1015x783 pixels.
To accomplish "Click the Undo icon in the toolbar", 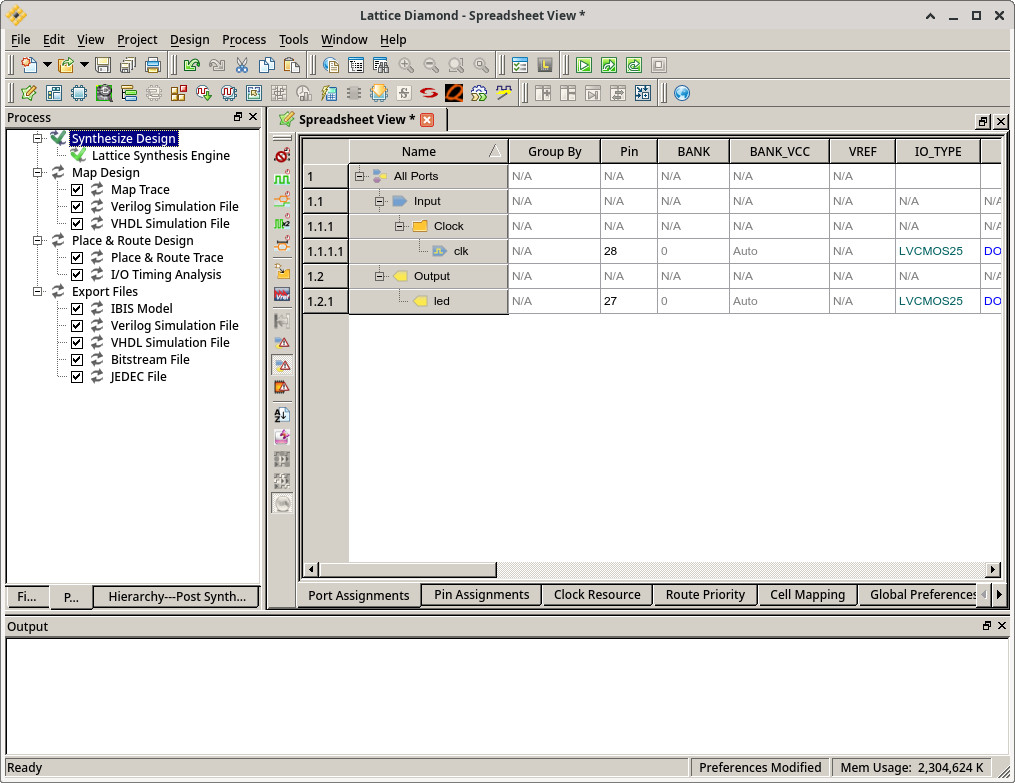I will (192, 65).
